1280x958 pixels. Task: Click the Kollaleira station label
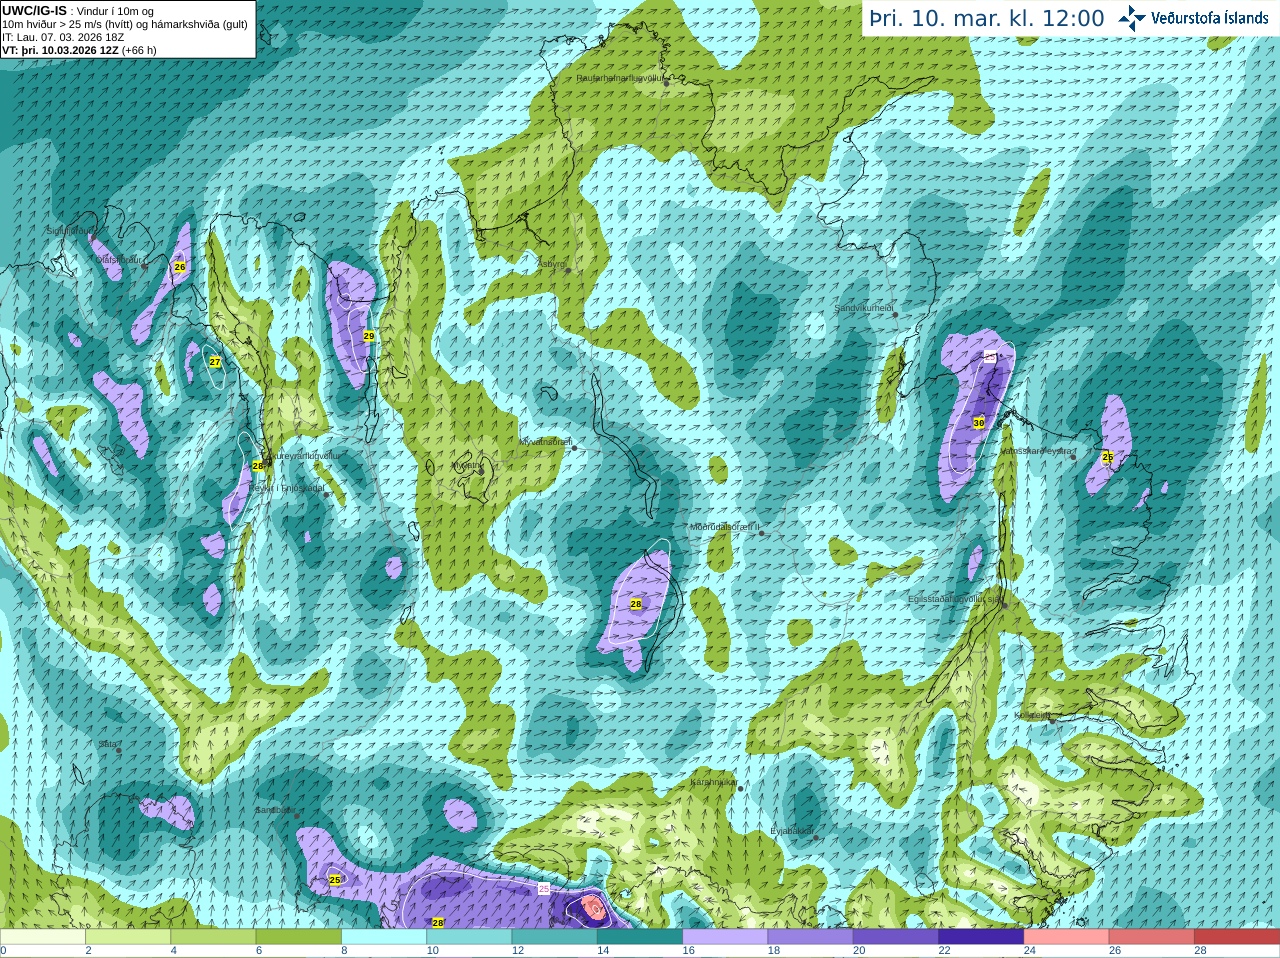pyautogui.click(x=1033, y=715)
